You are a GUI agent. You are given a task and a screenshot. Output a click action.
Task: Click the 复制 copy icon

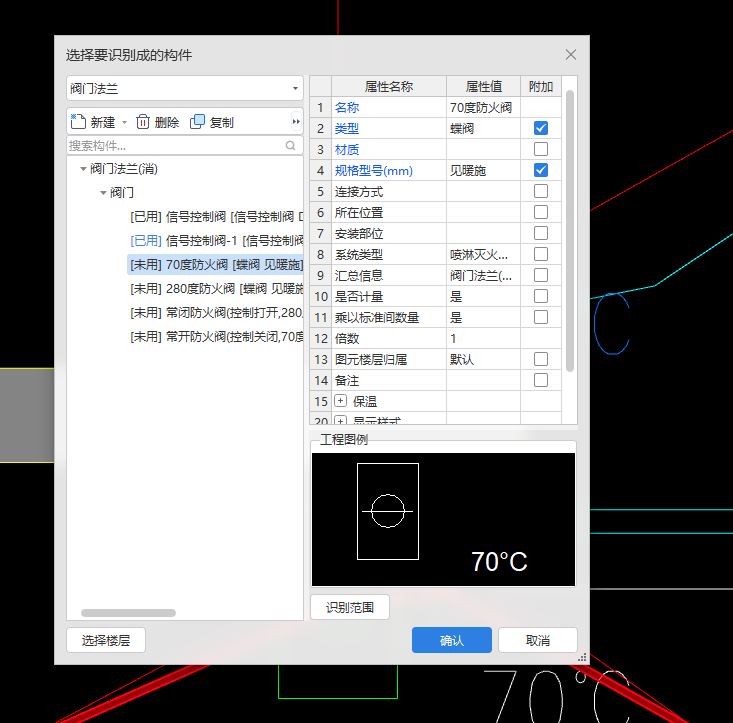click(197, 122)
